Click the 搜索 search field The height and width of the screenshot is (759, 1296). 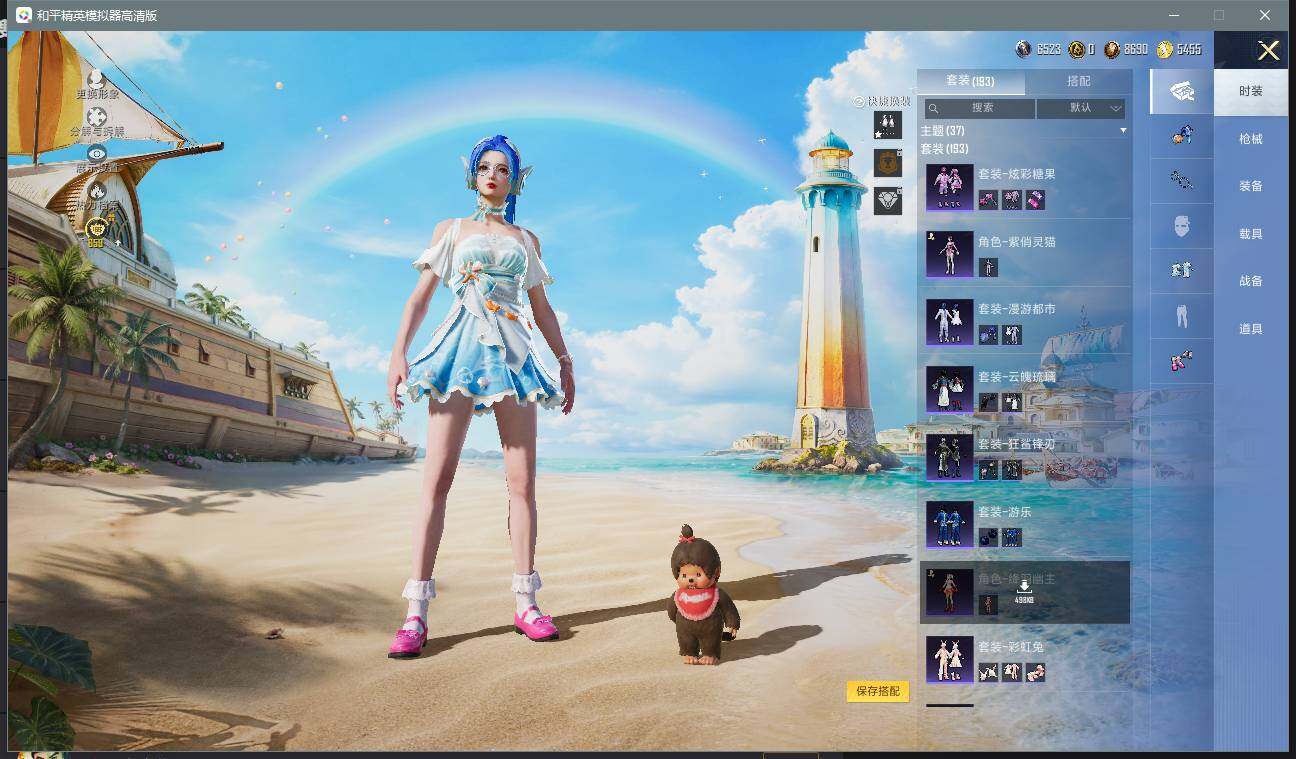[979, 108]
